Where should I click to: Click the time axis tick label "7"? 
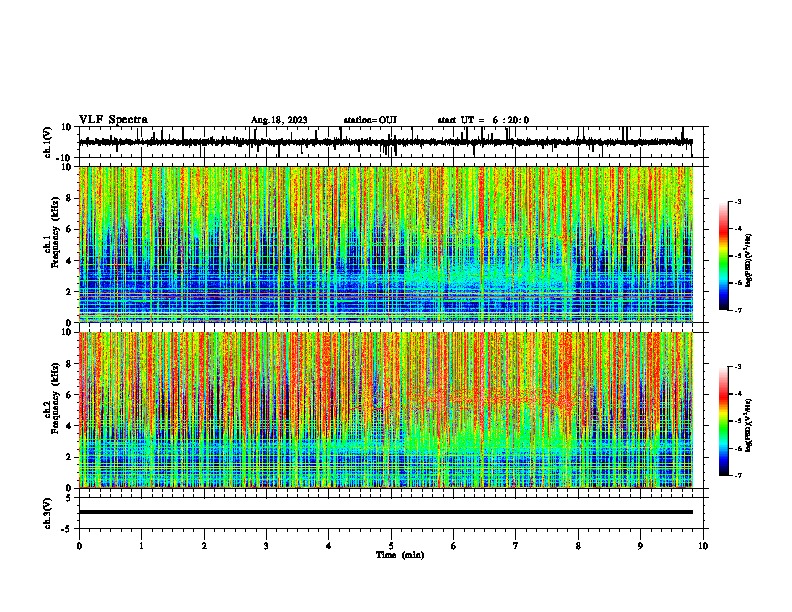(516, 546)
